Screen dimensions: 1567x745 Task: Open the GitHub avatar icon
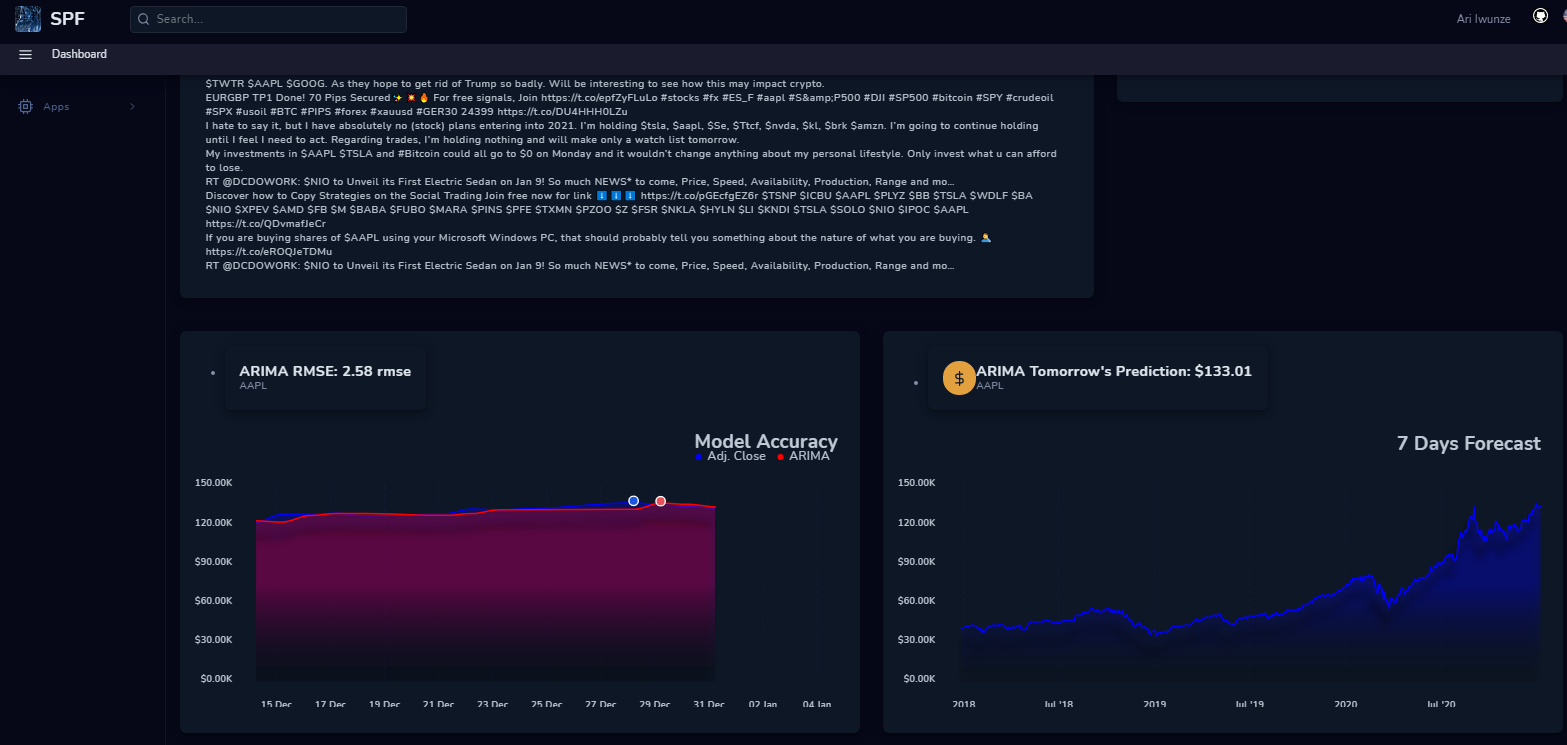click(1540, 17)
